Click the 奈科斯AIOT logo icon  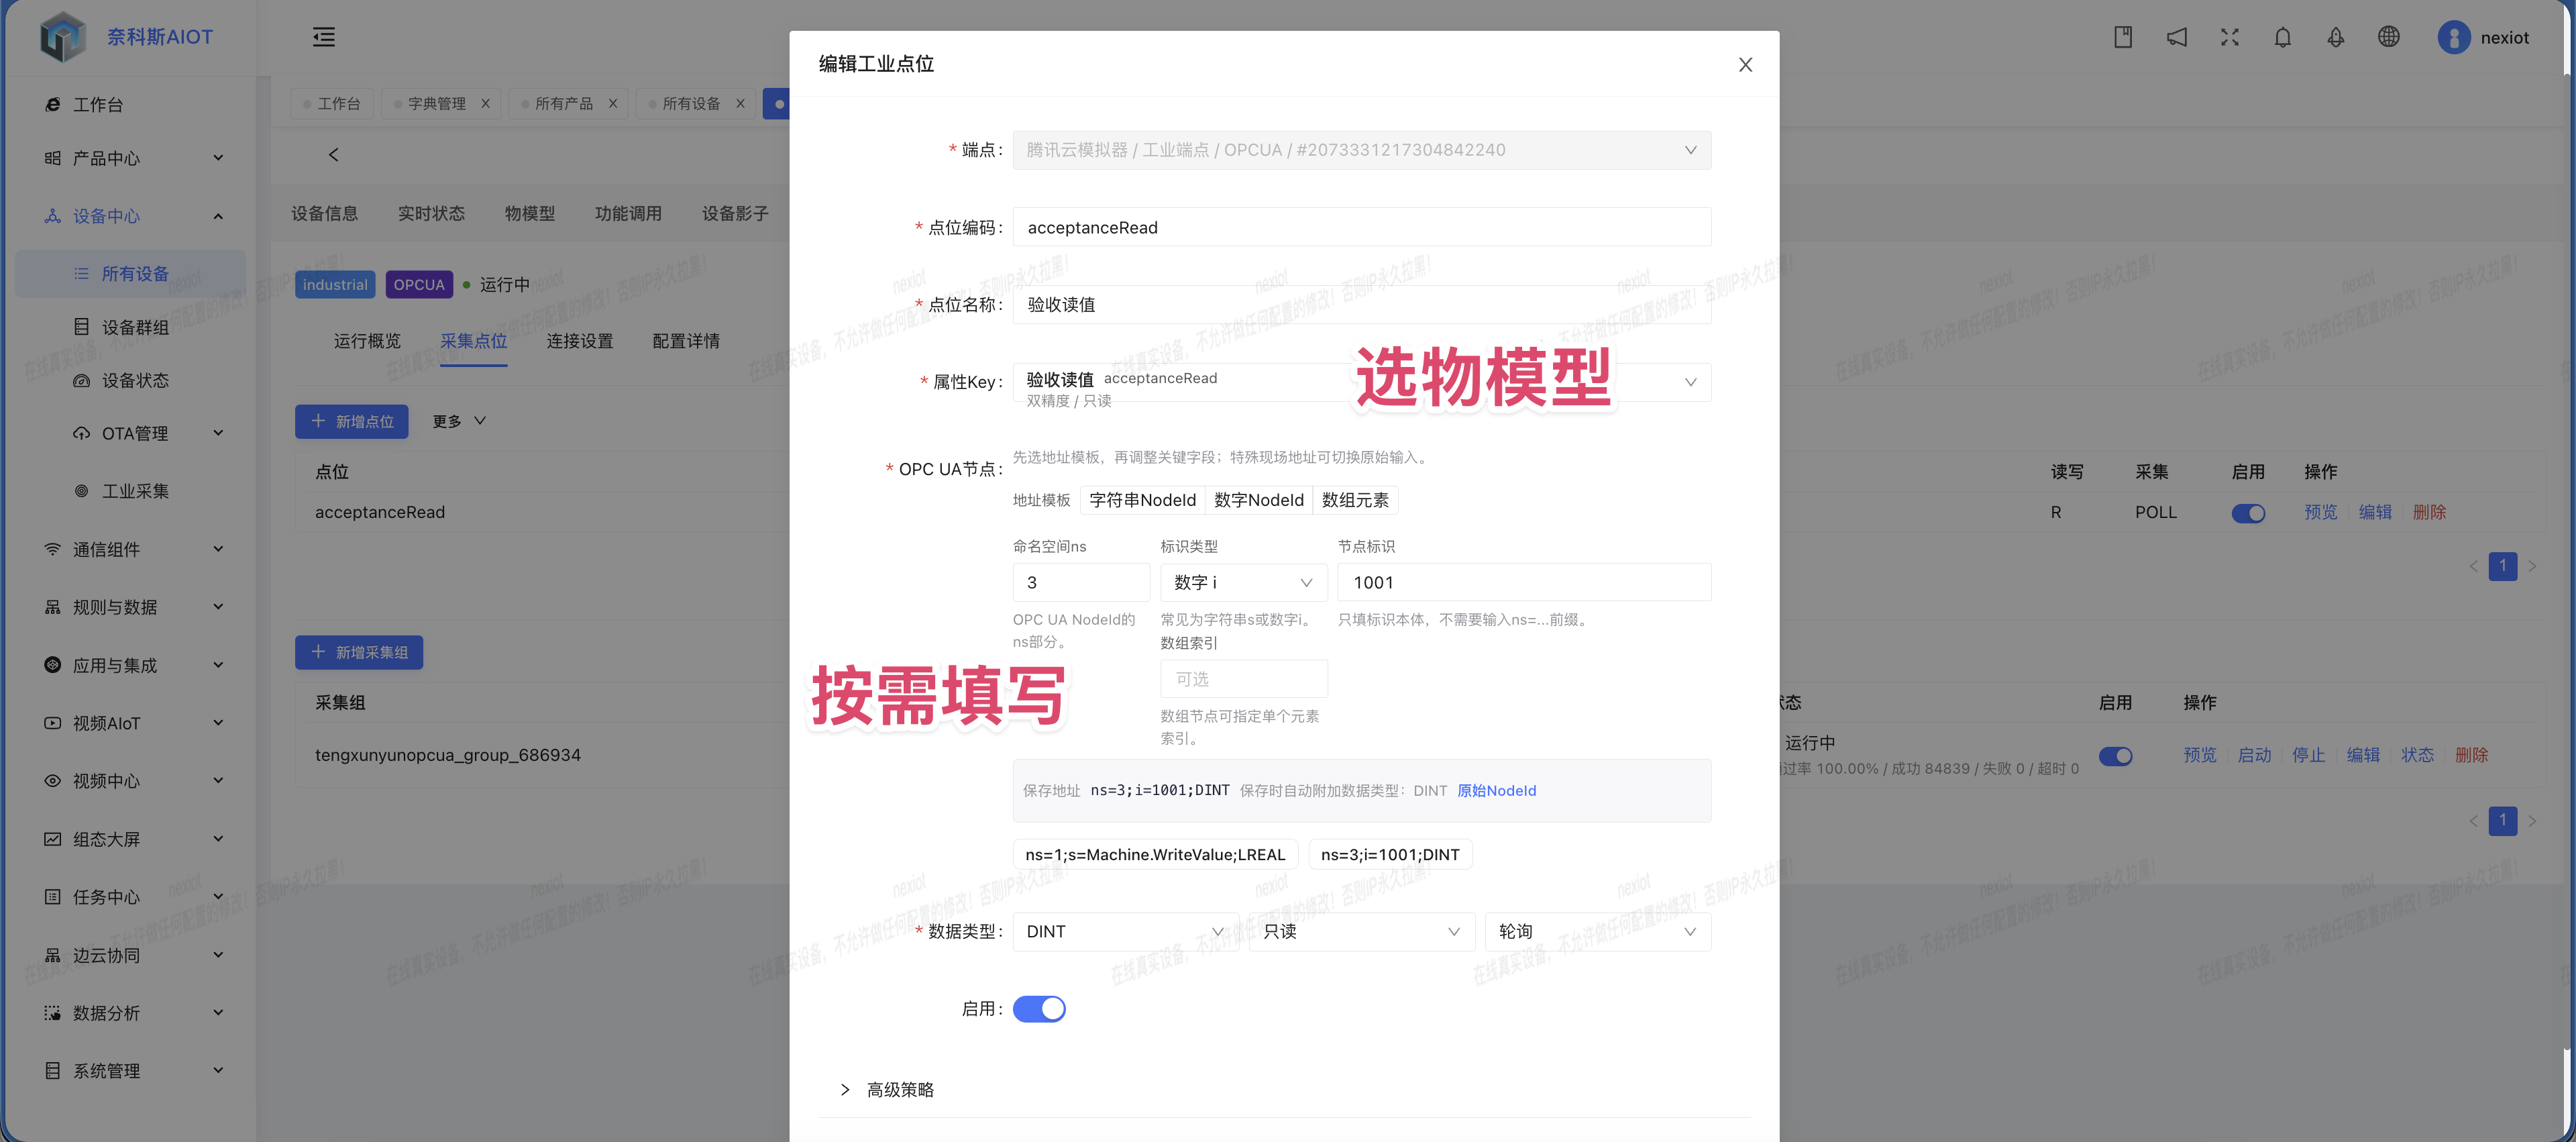(62, 37)
